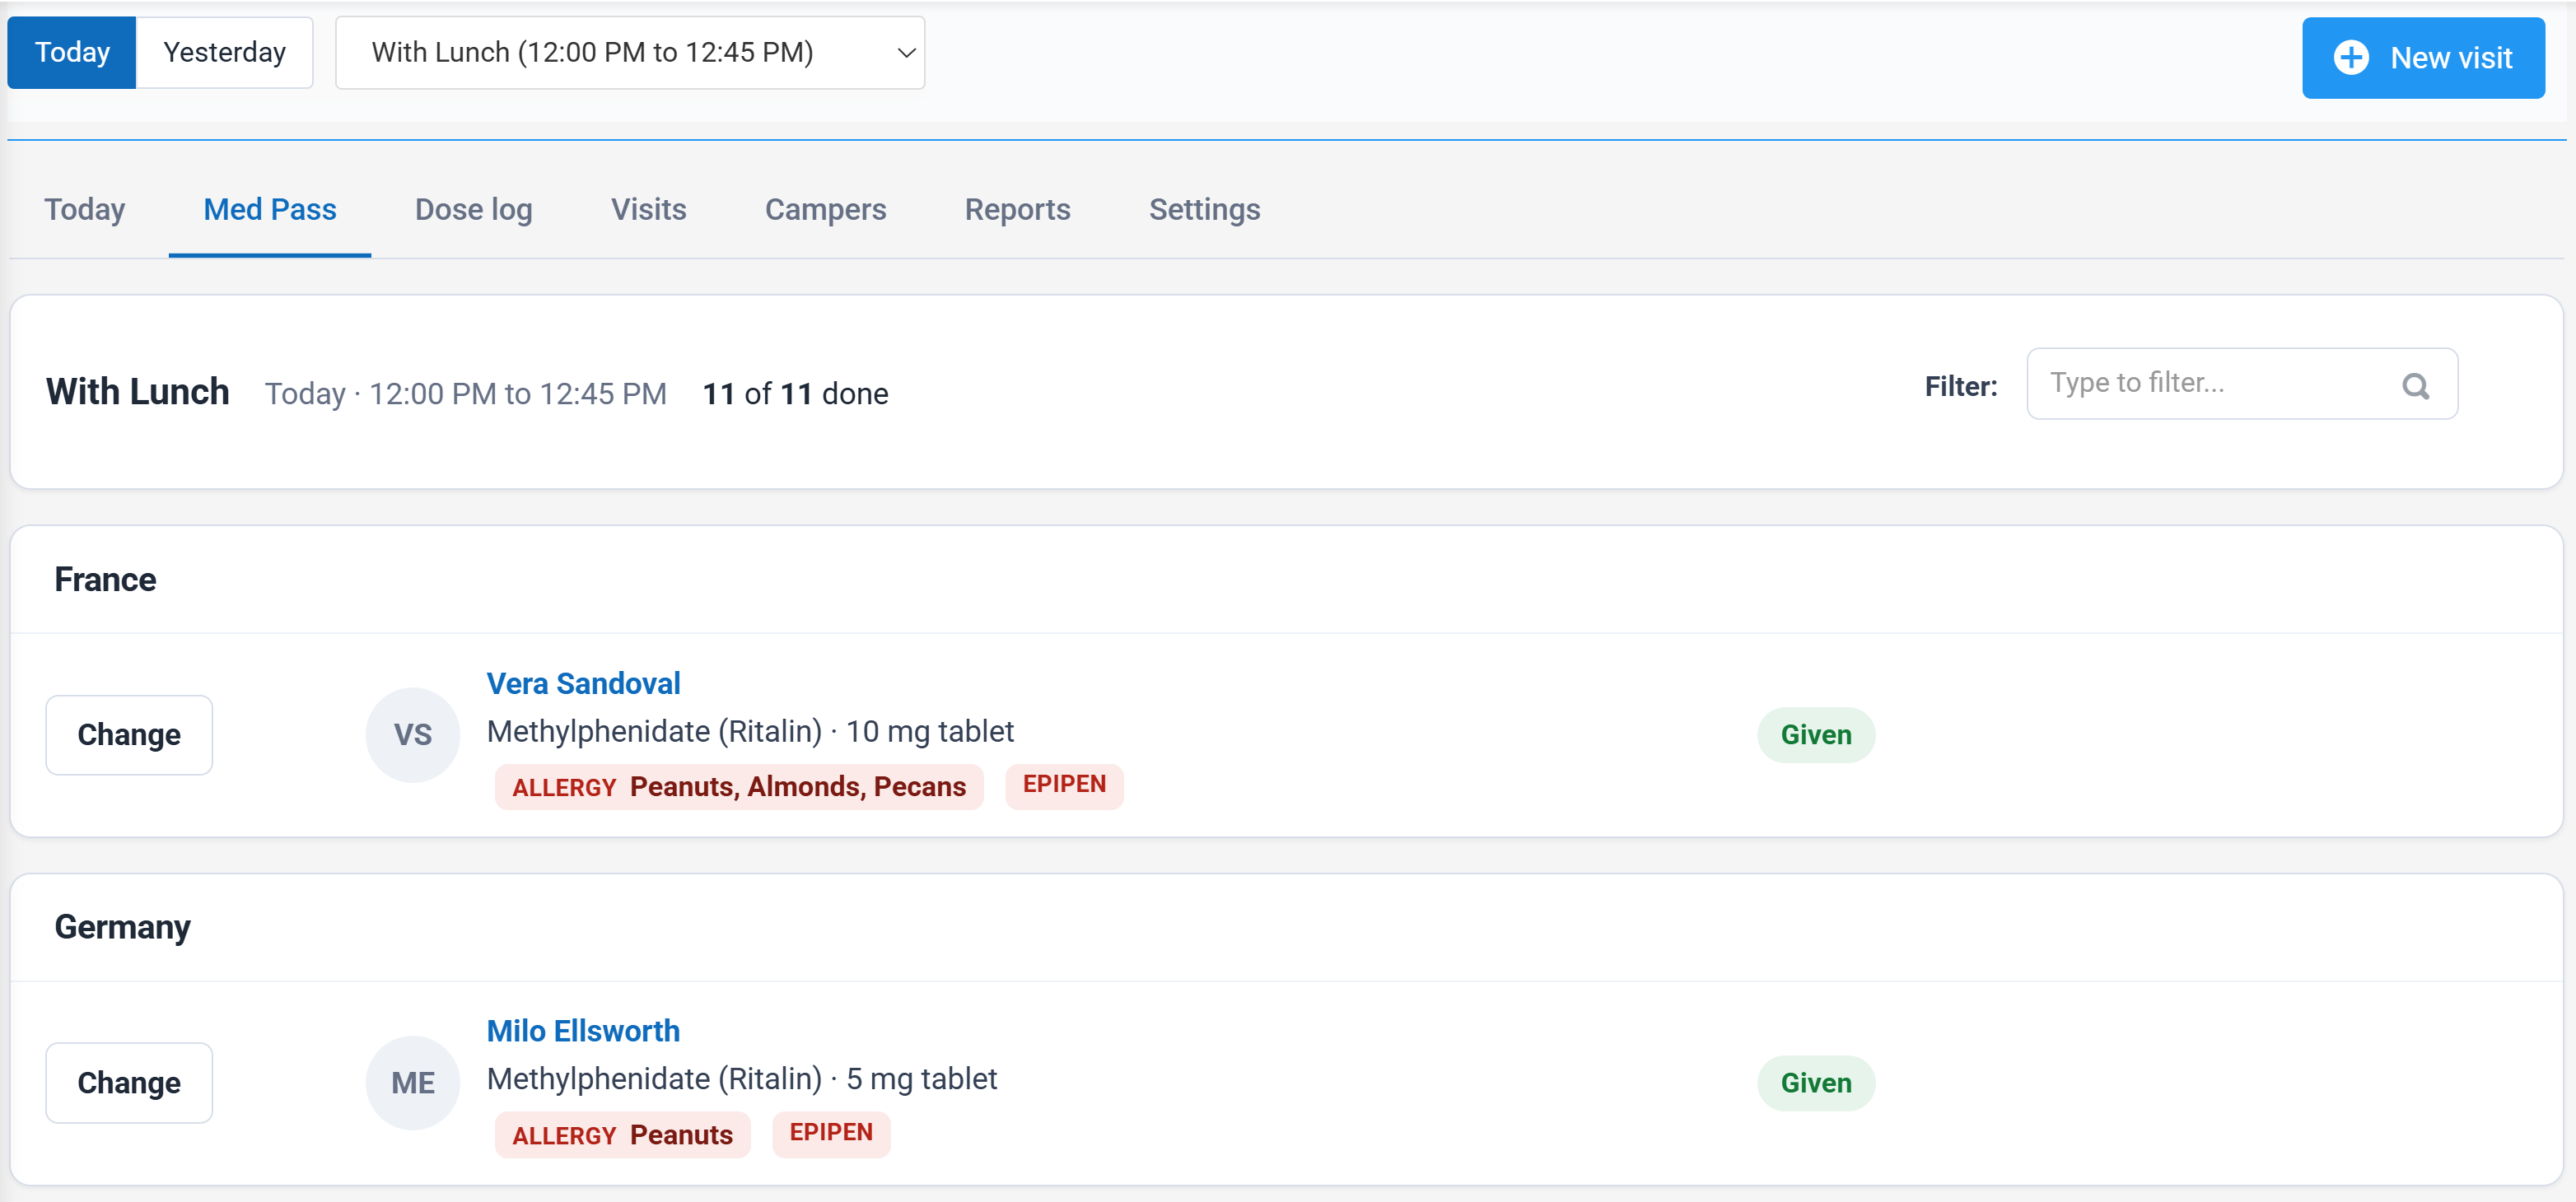Switch to the Yesterday date toggle
The height and width of the screenshot is (1202, 2576).
pos(225,52)
